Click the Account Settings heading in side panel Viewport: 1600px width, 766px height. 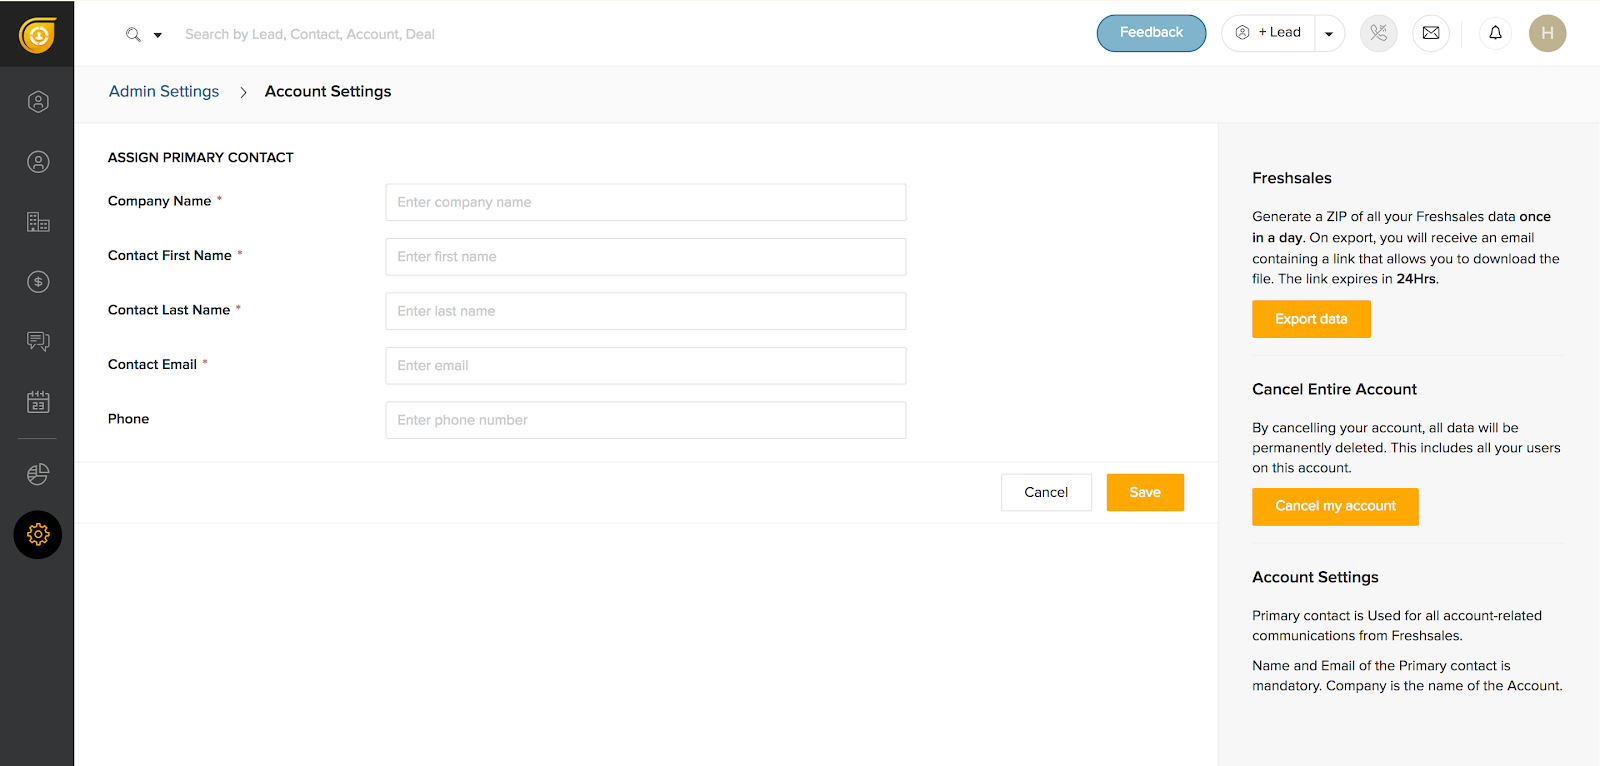(x=1315, y=577)
